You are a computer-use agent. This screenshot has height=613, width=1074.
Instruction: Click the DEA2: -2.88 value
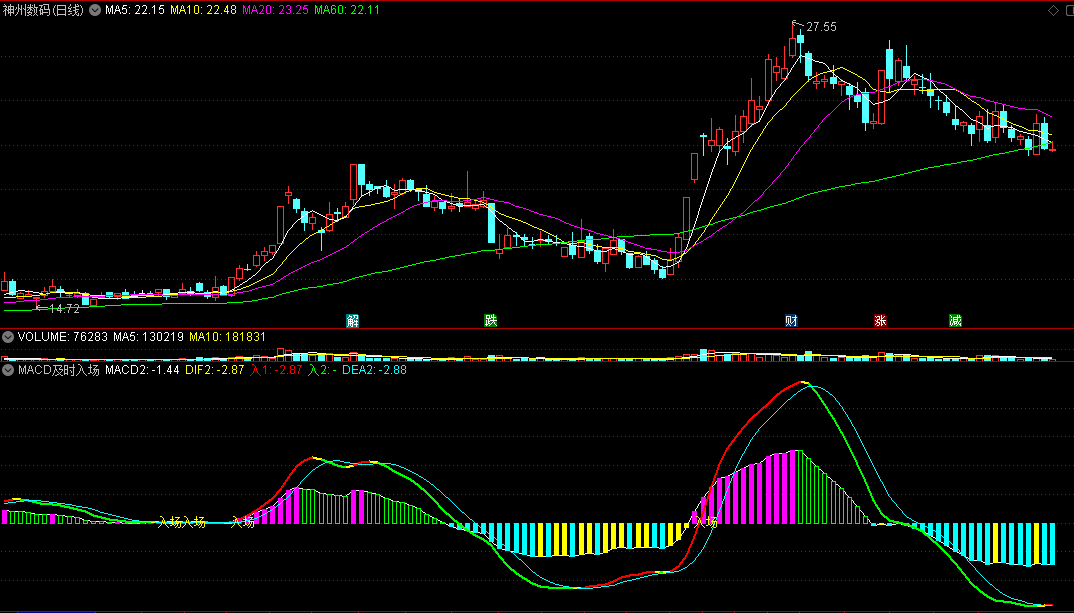(374, 370)
